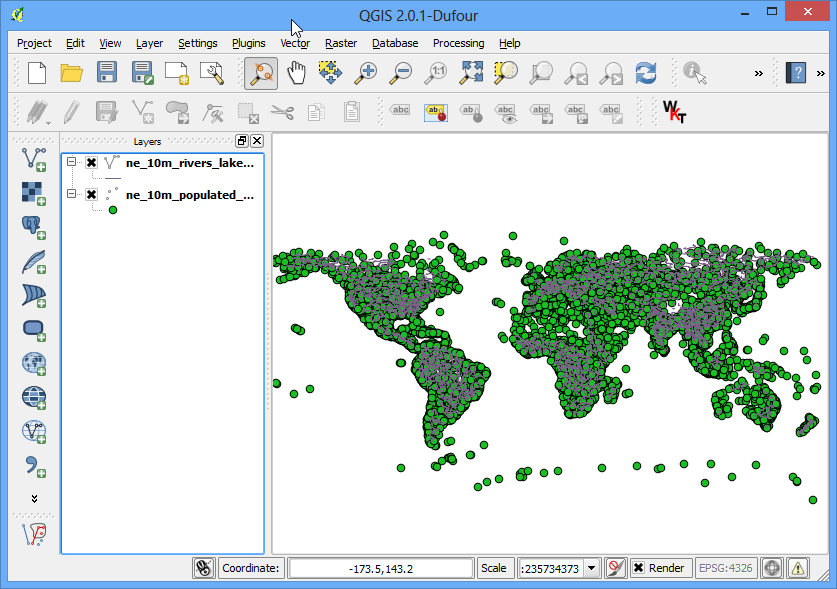Click the Coordinate input field
This screenshot has width=837, height=589.
click(381, 568)
